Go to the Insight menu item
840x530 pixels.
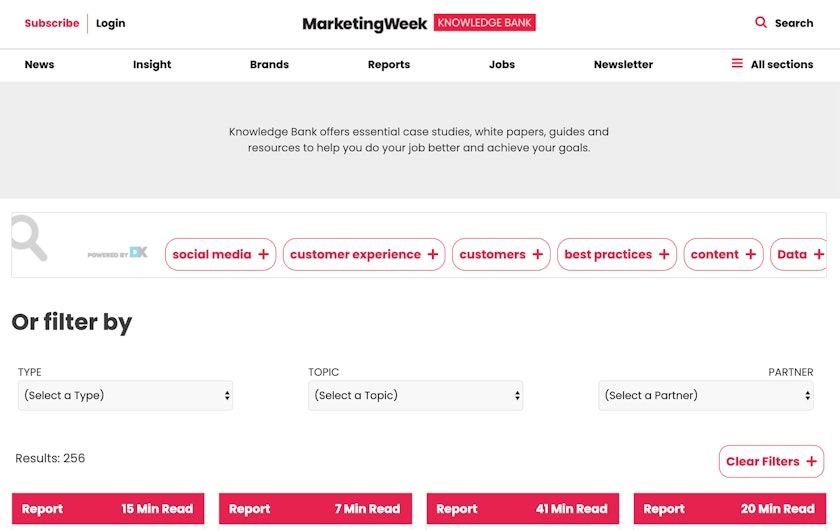coord(152,64)
